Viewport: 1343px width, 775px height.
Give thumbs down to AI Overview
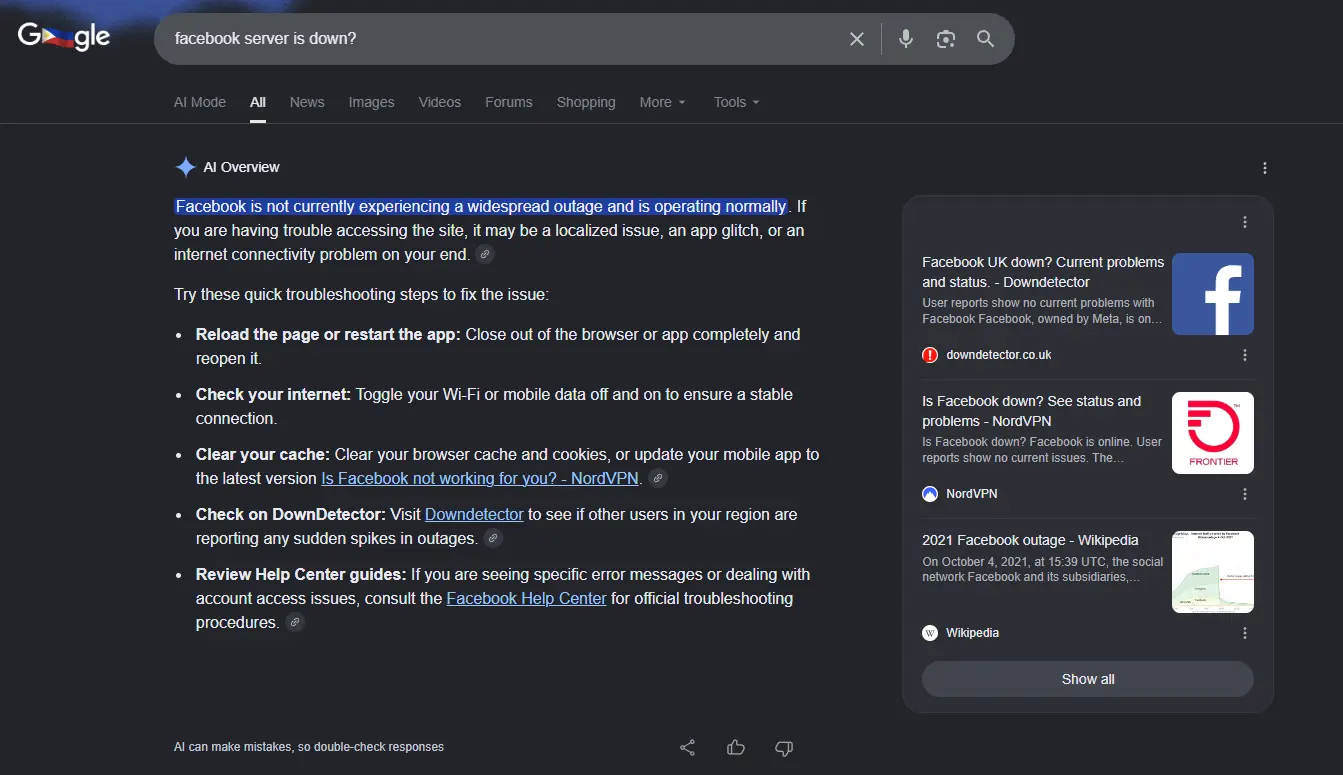(x=784, y=747)
